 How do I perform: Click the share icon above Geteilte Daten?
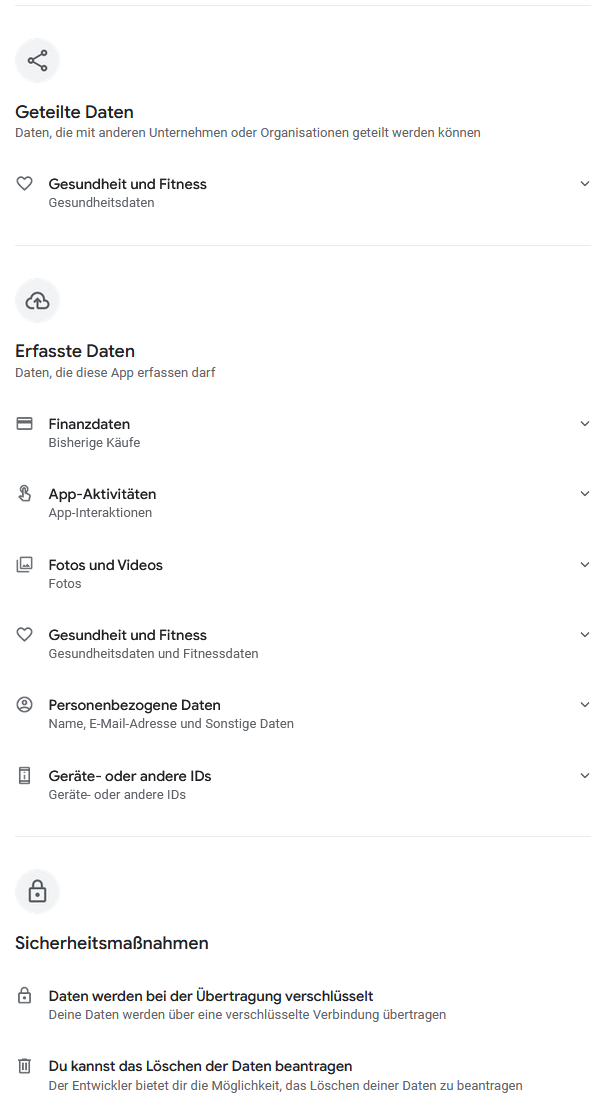37,61
